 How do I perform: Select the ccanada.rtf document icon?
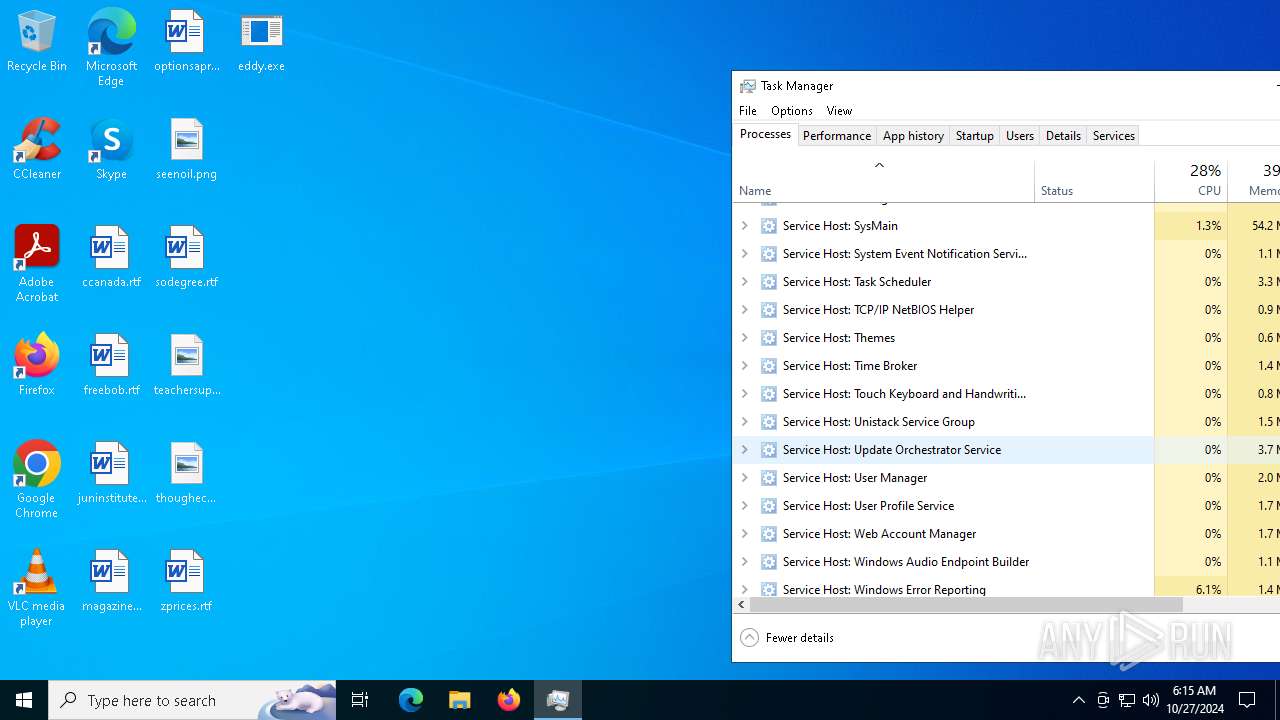[x=111, y=257]
